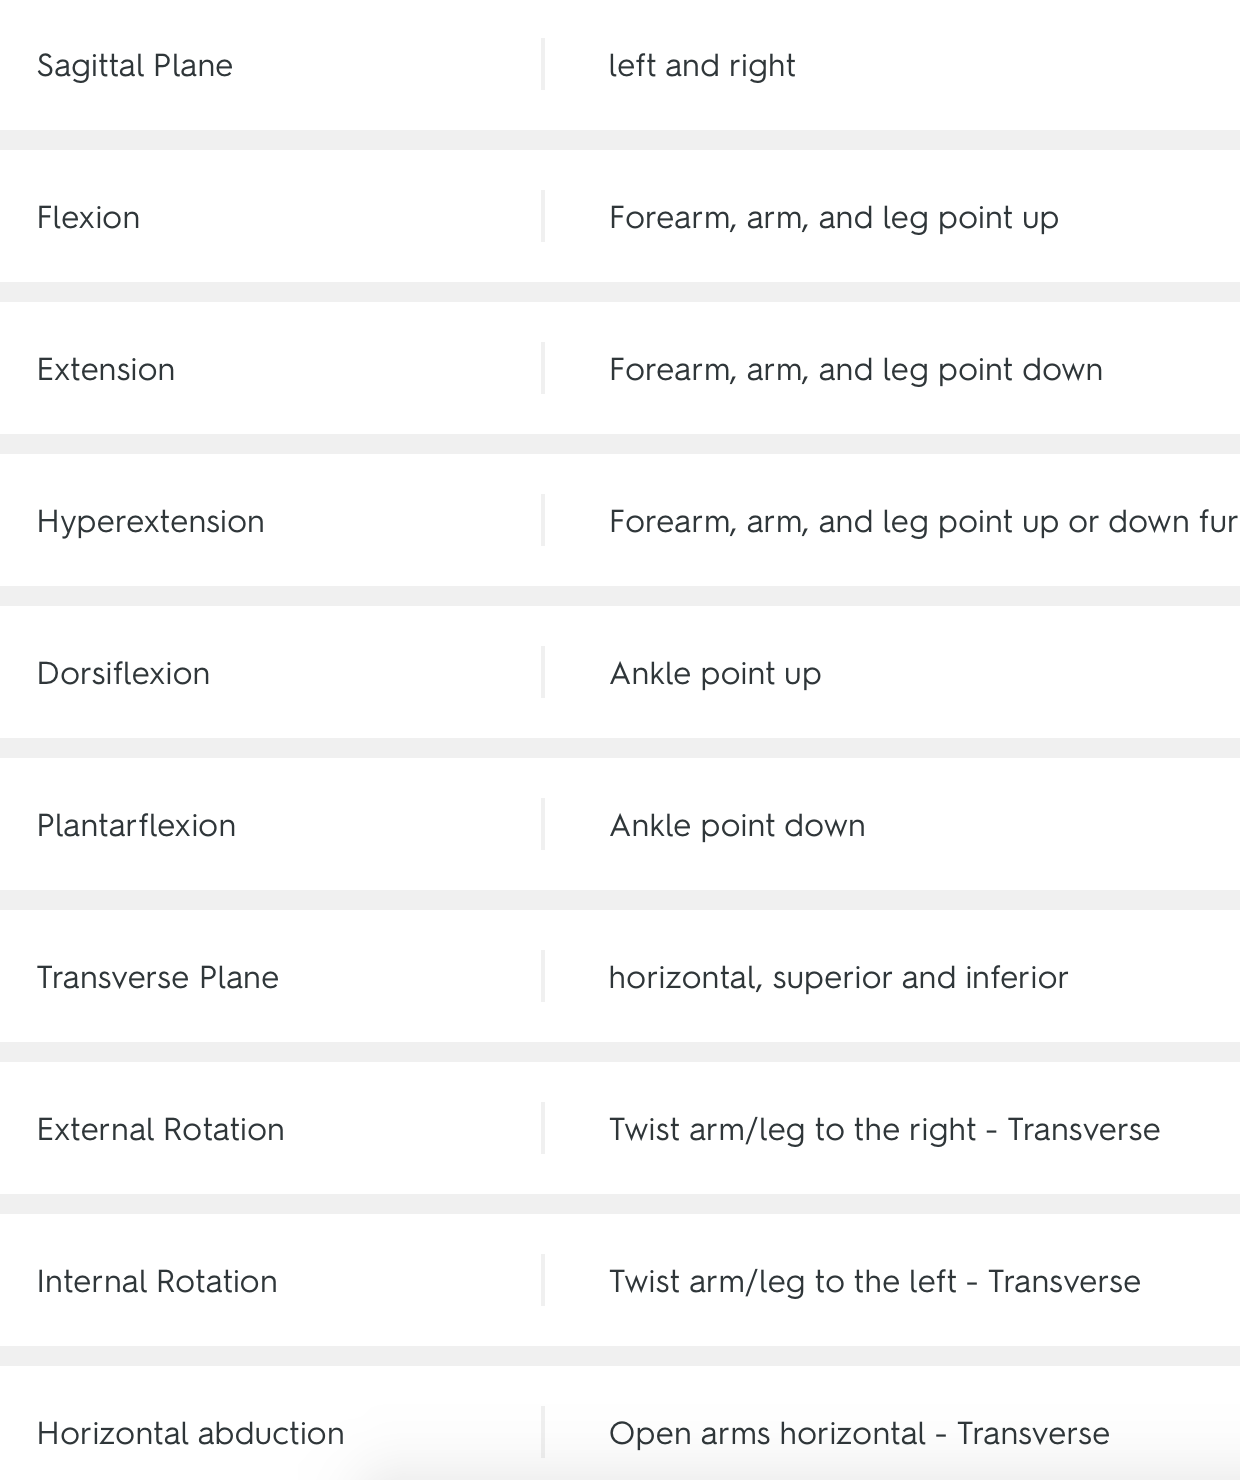
Task: Select "Forearm, arm, and leg point down" definition
Action: point(855,370)
